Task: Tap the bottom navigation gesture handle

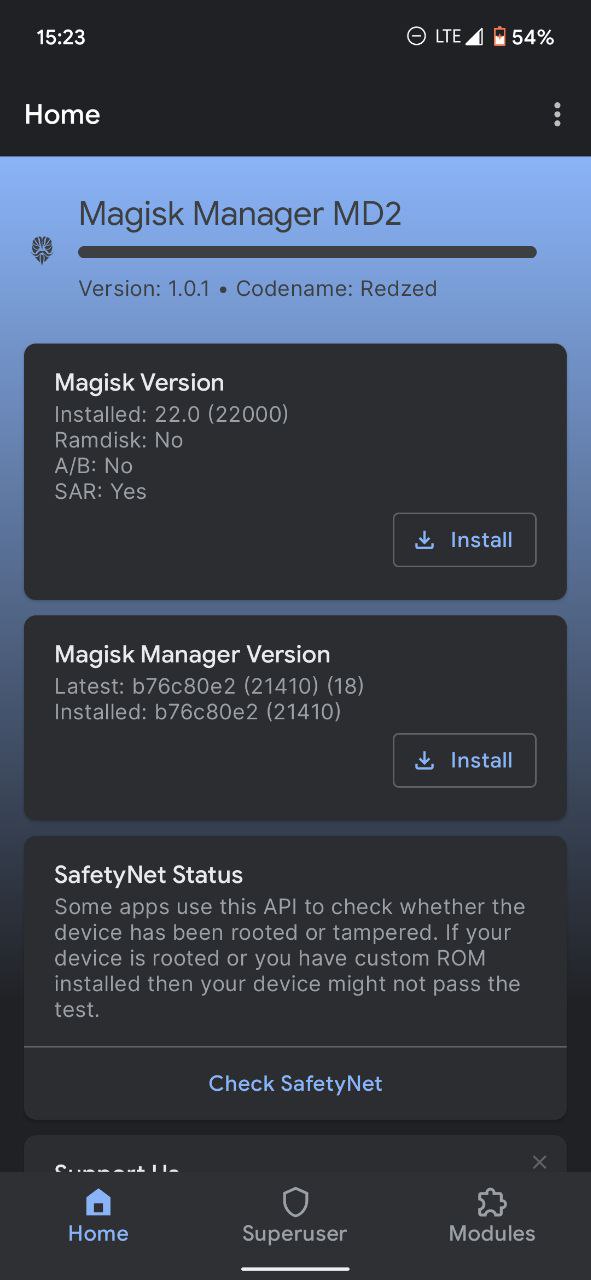Action: [295, 1269]
